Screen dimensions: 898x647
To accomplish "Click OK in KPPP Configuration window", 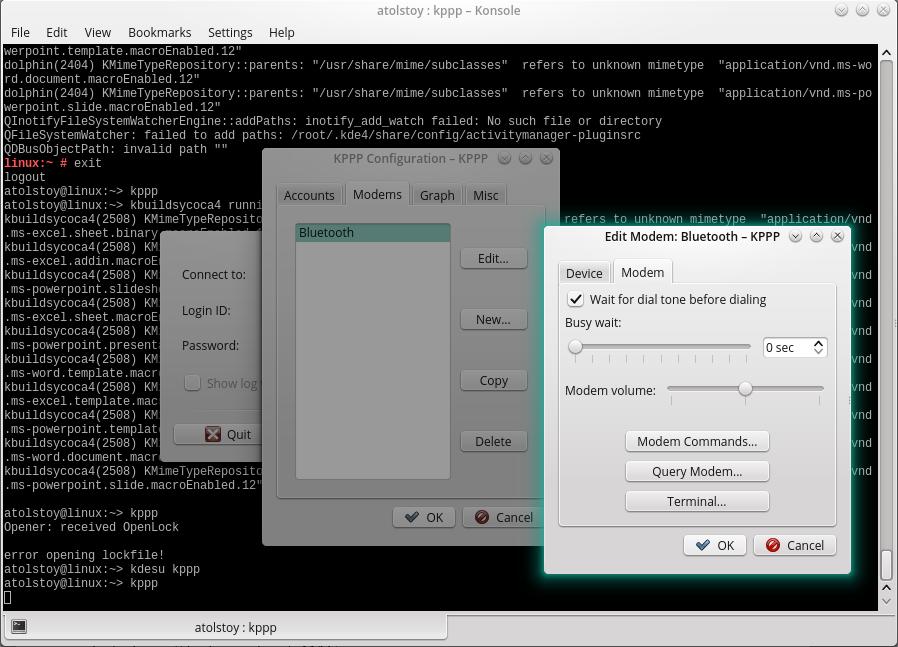I will (424, 517).
